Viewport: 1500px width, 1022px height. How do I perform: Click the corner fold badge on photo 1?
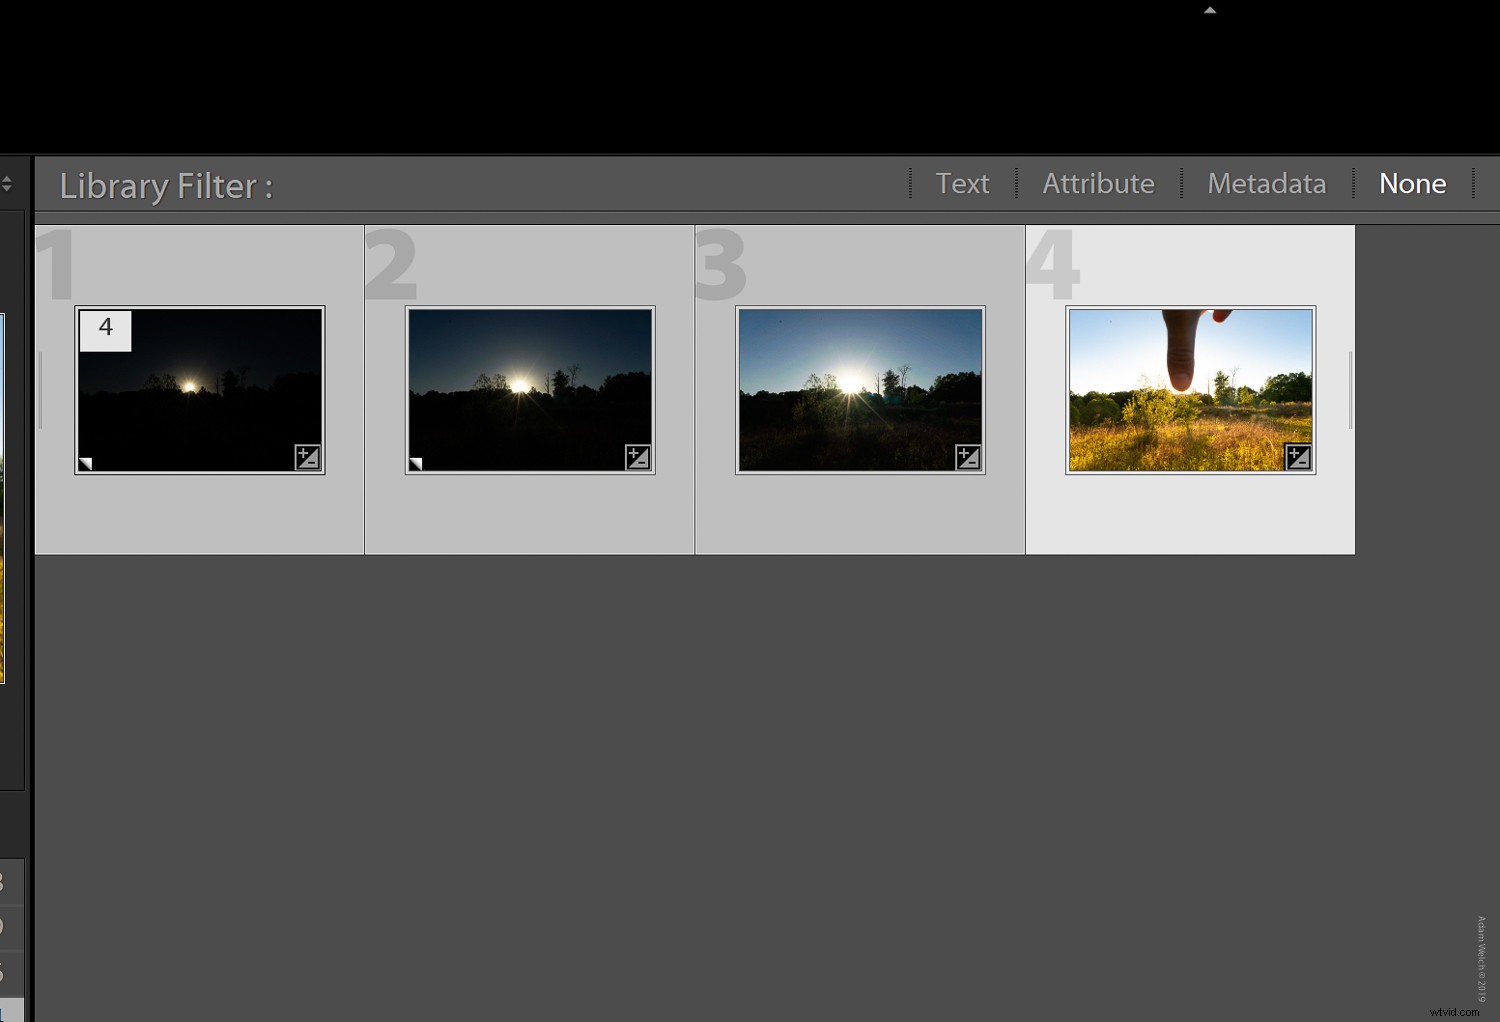[x=87, y=463]
